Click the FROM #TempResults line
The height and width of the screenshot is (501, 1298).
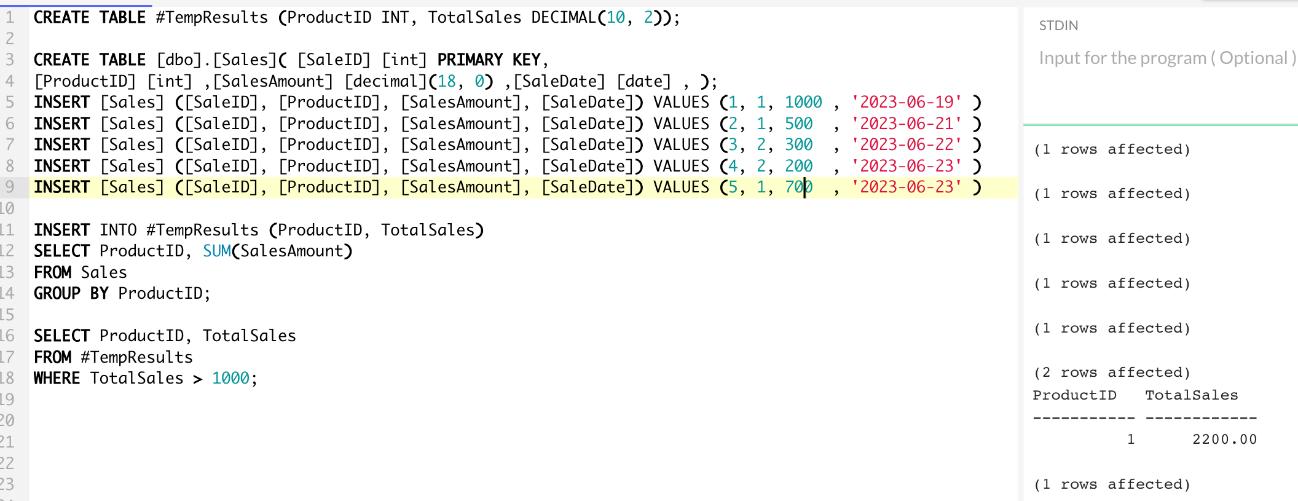113,357
